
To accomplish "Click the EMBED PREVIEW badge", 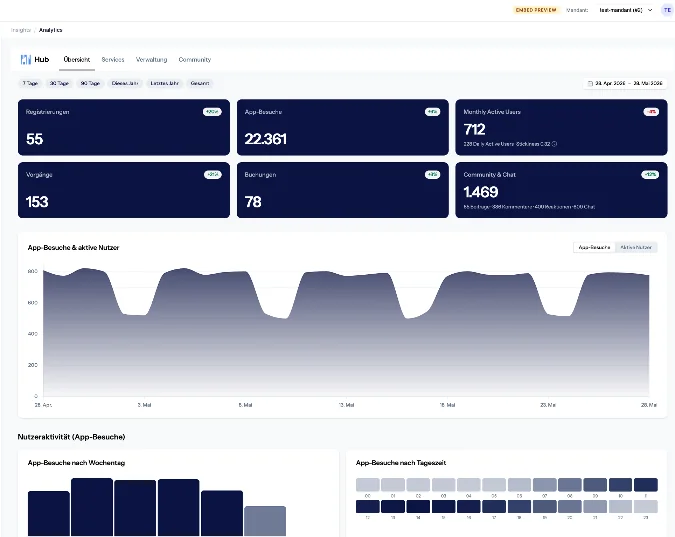I will click(536, 10).
